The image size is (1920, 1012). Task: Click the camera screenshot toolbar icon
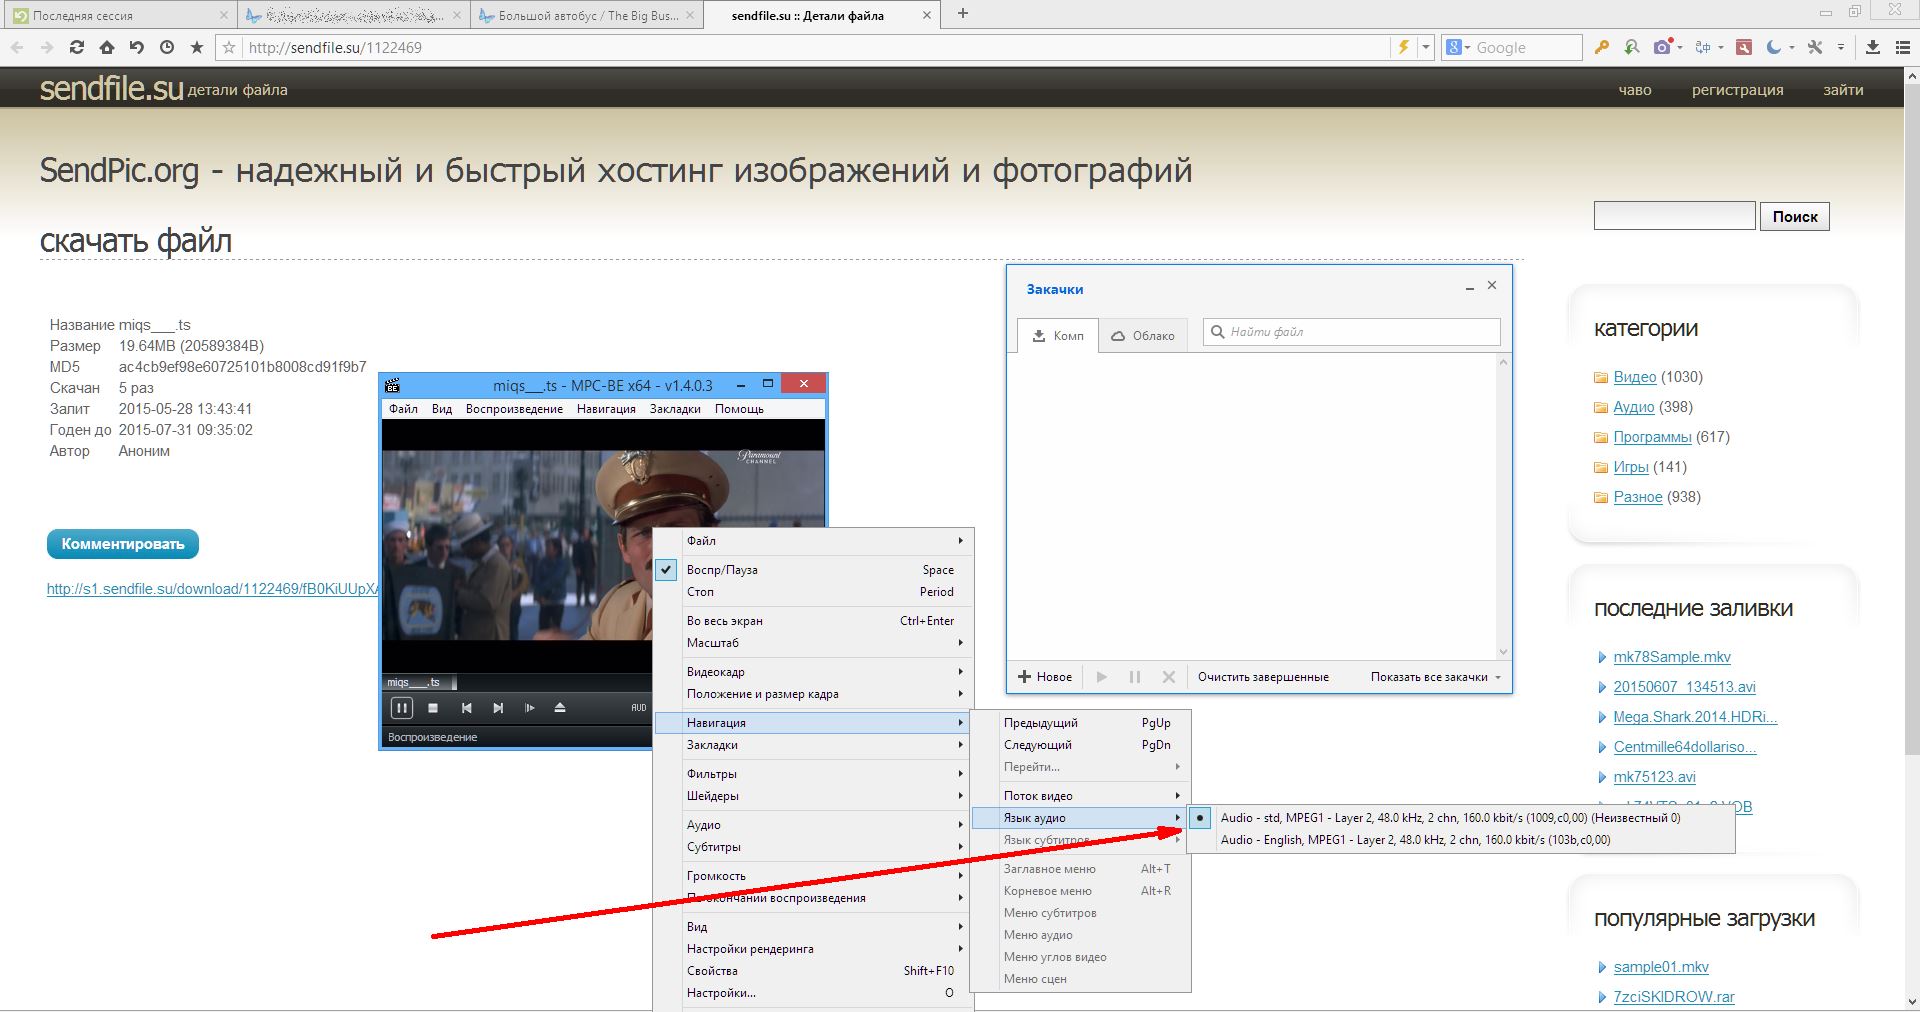pyautogui.click(x=1662, y=47)
